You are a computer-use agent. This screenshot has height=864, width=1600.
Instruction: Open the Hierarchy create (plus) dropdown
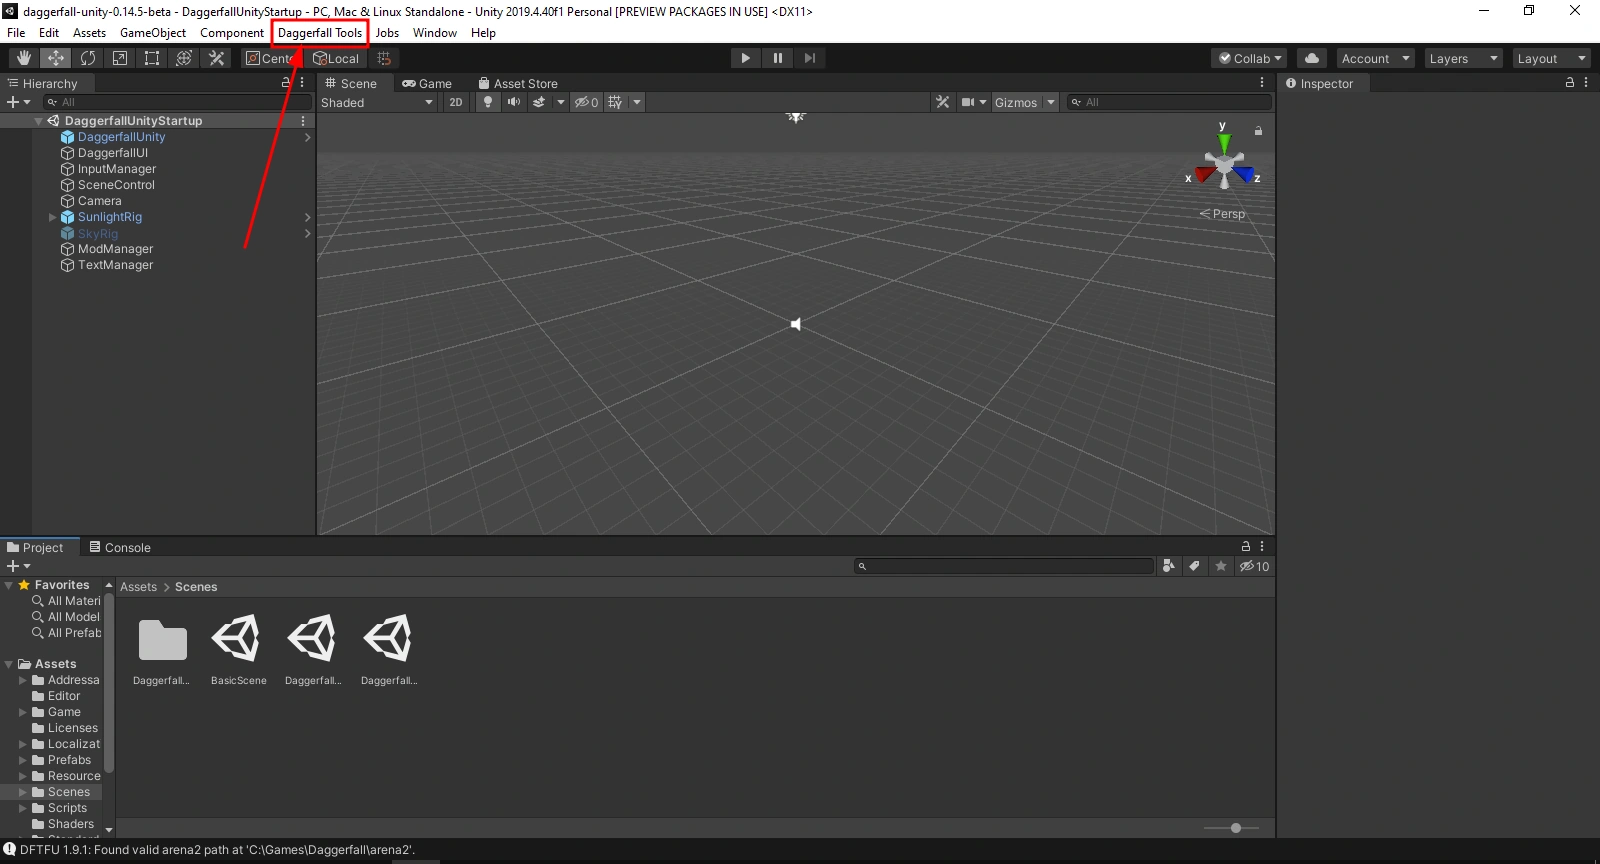[x=19, y=102]
